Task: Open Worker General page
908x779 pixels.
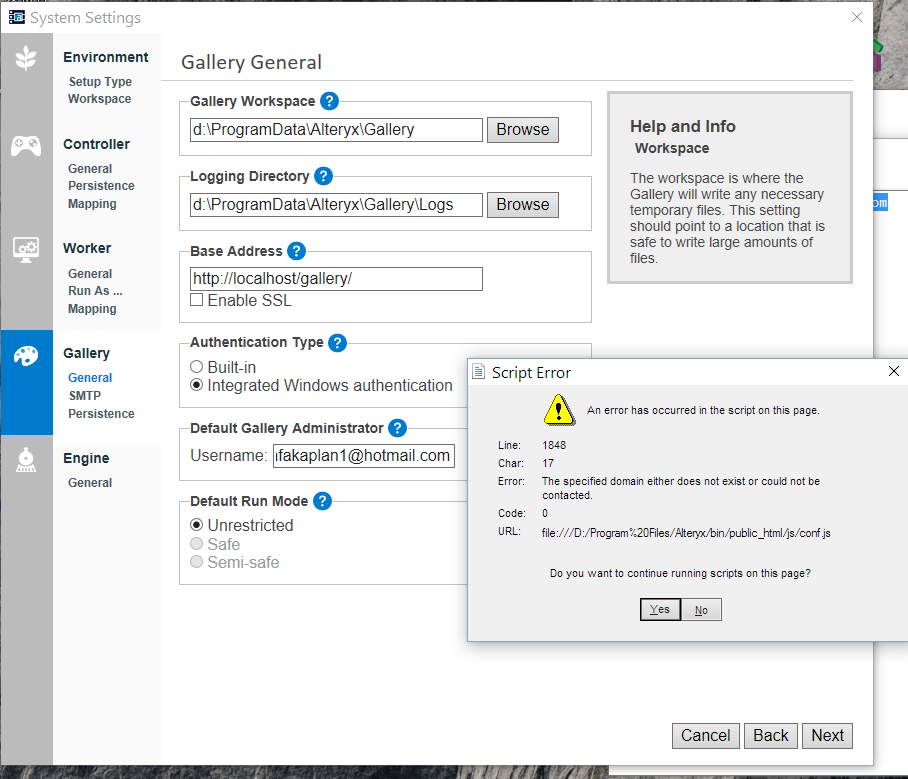Action: click(90, 273)
